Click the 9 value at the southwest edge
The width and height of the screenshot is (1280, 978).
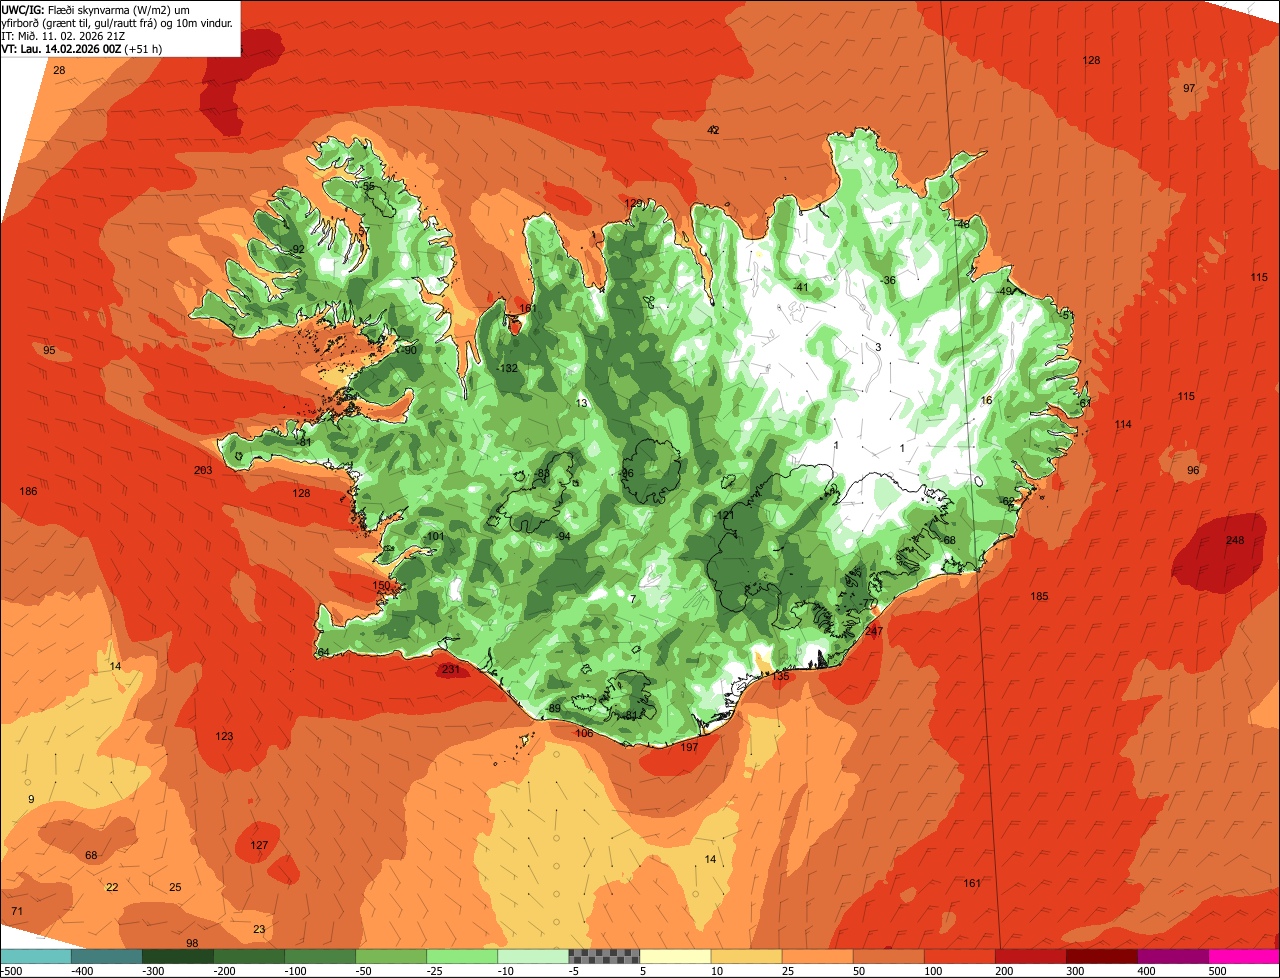[x=31, y=799]
